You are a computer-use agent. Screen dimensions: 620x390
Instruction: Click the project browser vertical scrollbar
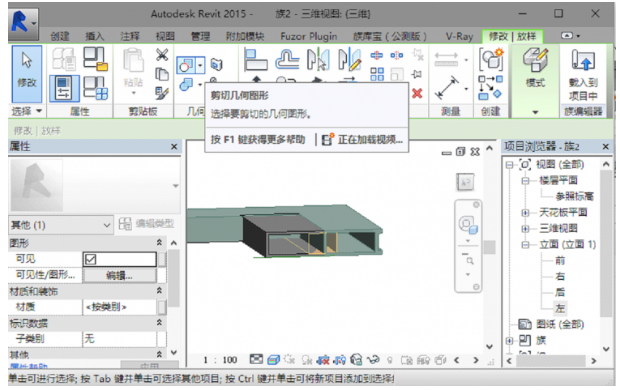pos(605,254)
